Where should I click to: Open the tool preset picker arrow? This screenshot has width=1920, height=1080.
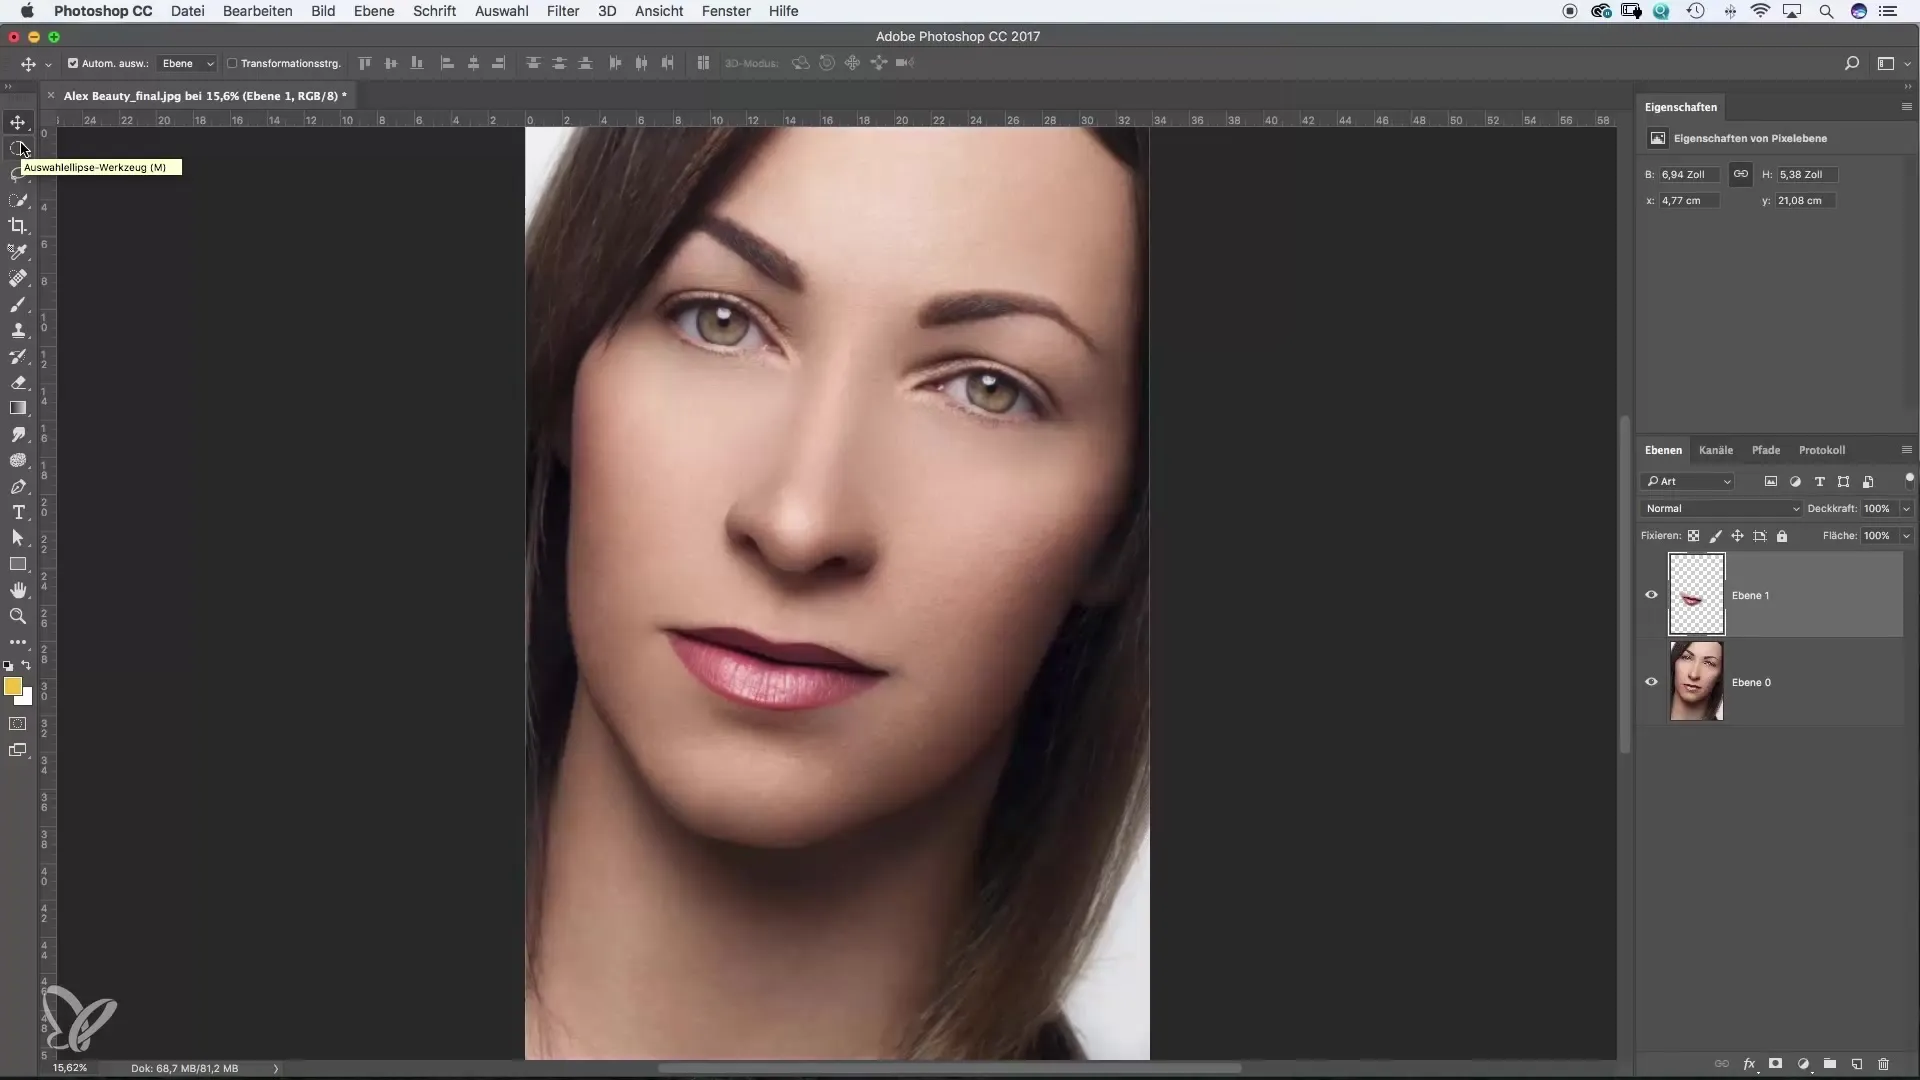(48, 64)
